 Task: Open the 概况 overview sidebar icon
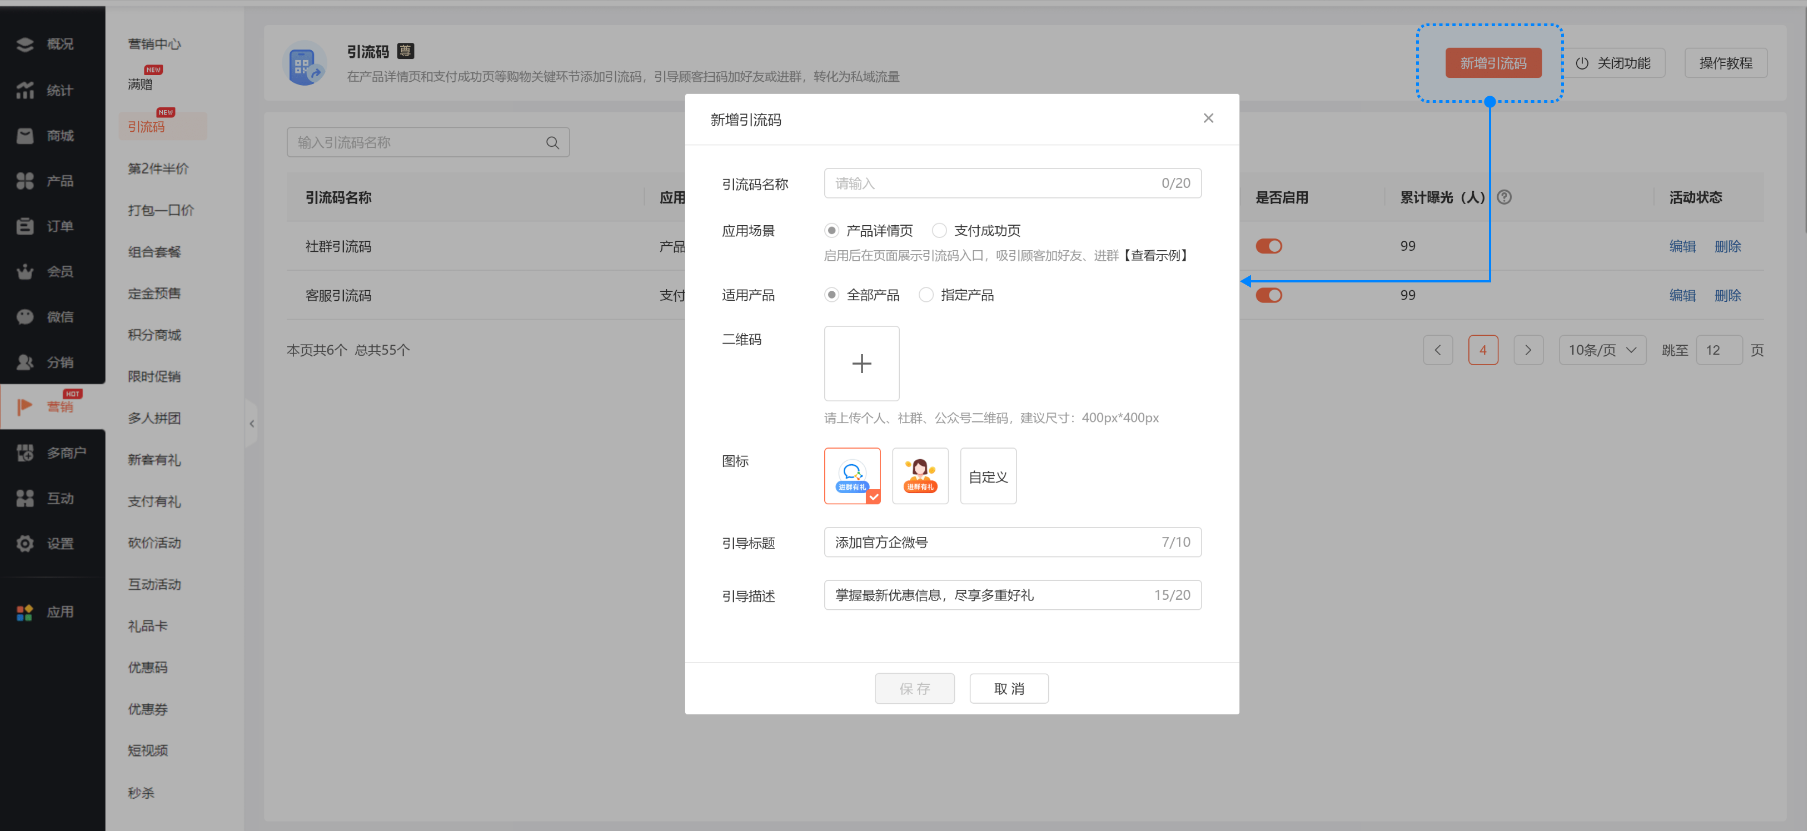point(25,44)
